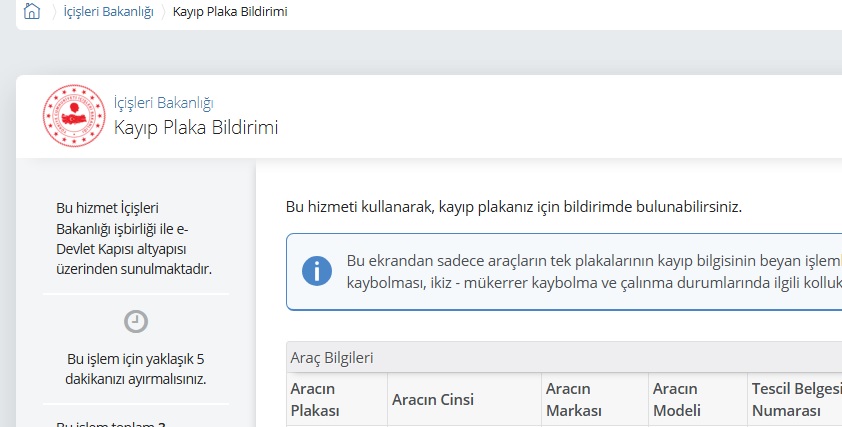Click the chevron separator before Kayıp Plaka Bildirimi breadcrumb

[x=164, y=12]
